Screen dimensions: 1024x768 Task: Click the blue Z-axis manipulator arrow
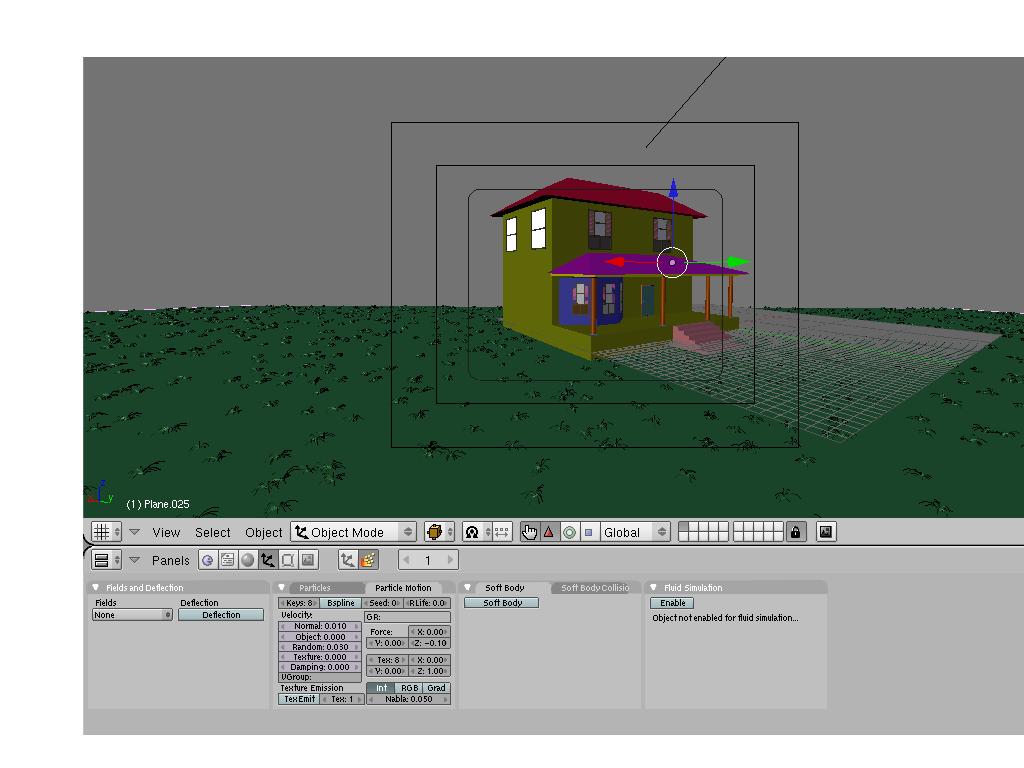[673, 189]
